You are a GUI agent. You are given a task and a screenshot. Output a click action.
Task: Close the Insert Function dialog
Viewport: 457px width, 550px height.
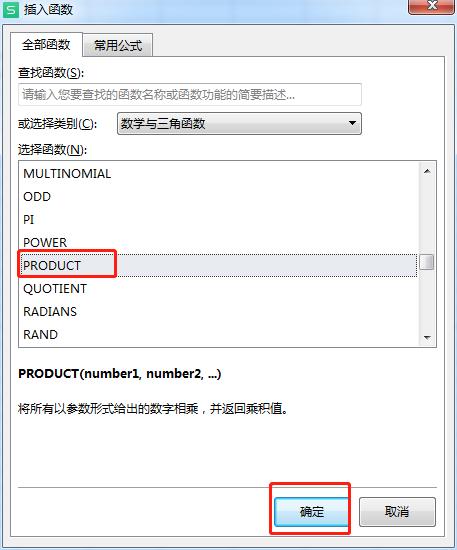tap(432, 6)
